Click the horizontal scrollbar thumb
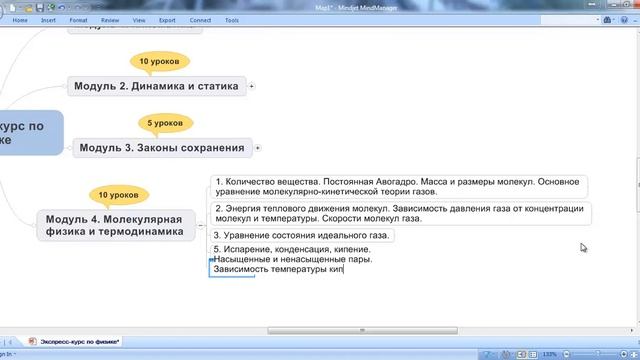Image resolution: width=640 pixels, height=360 pixels. pos(362,331)
